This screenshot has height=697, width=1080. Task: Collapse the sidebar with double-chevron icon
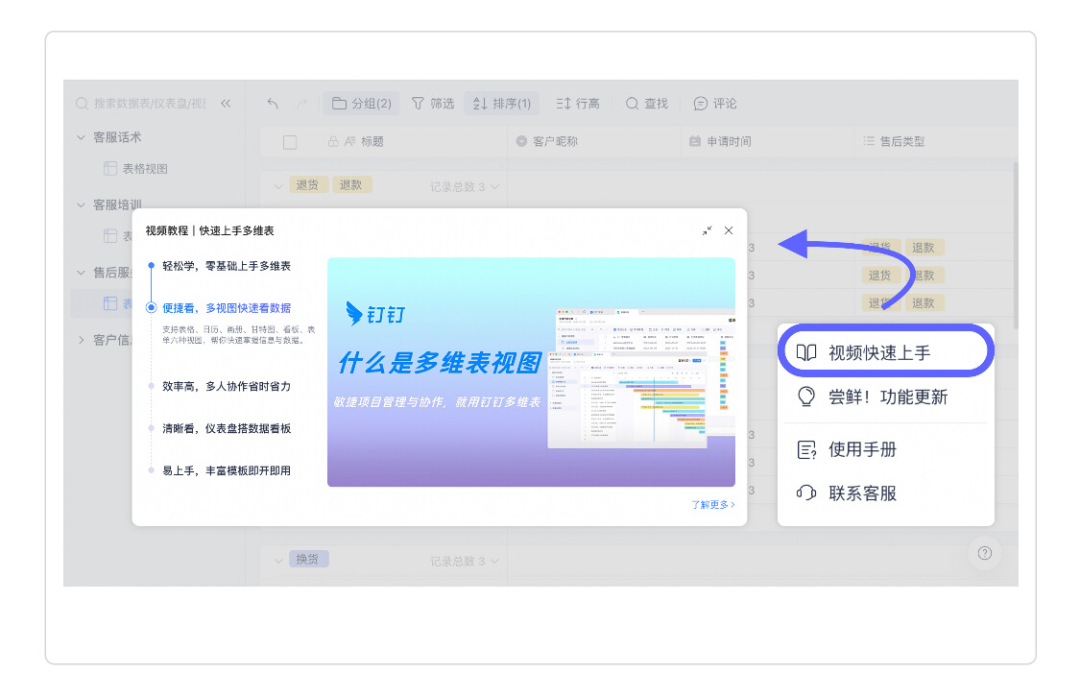click(226, 103)
